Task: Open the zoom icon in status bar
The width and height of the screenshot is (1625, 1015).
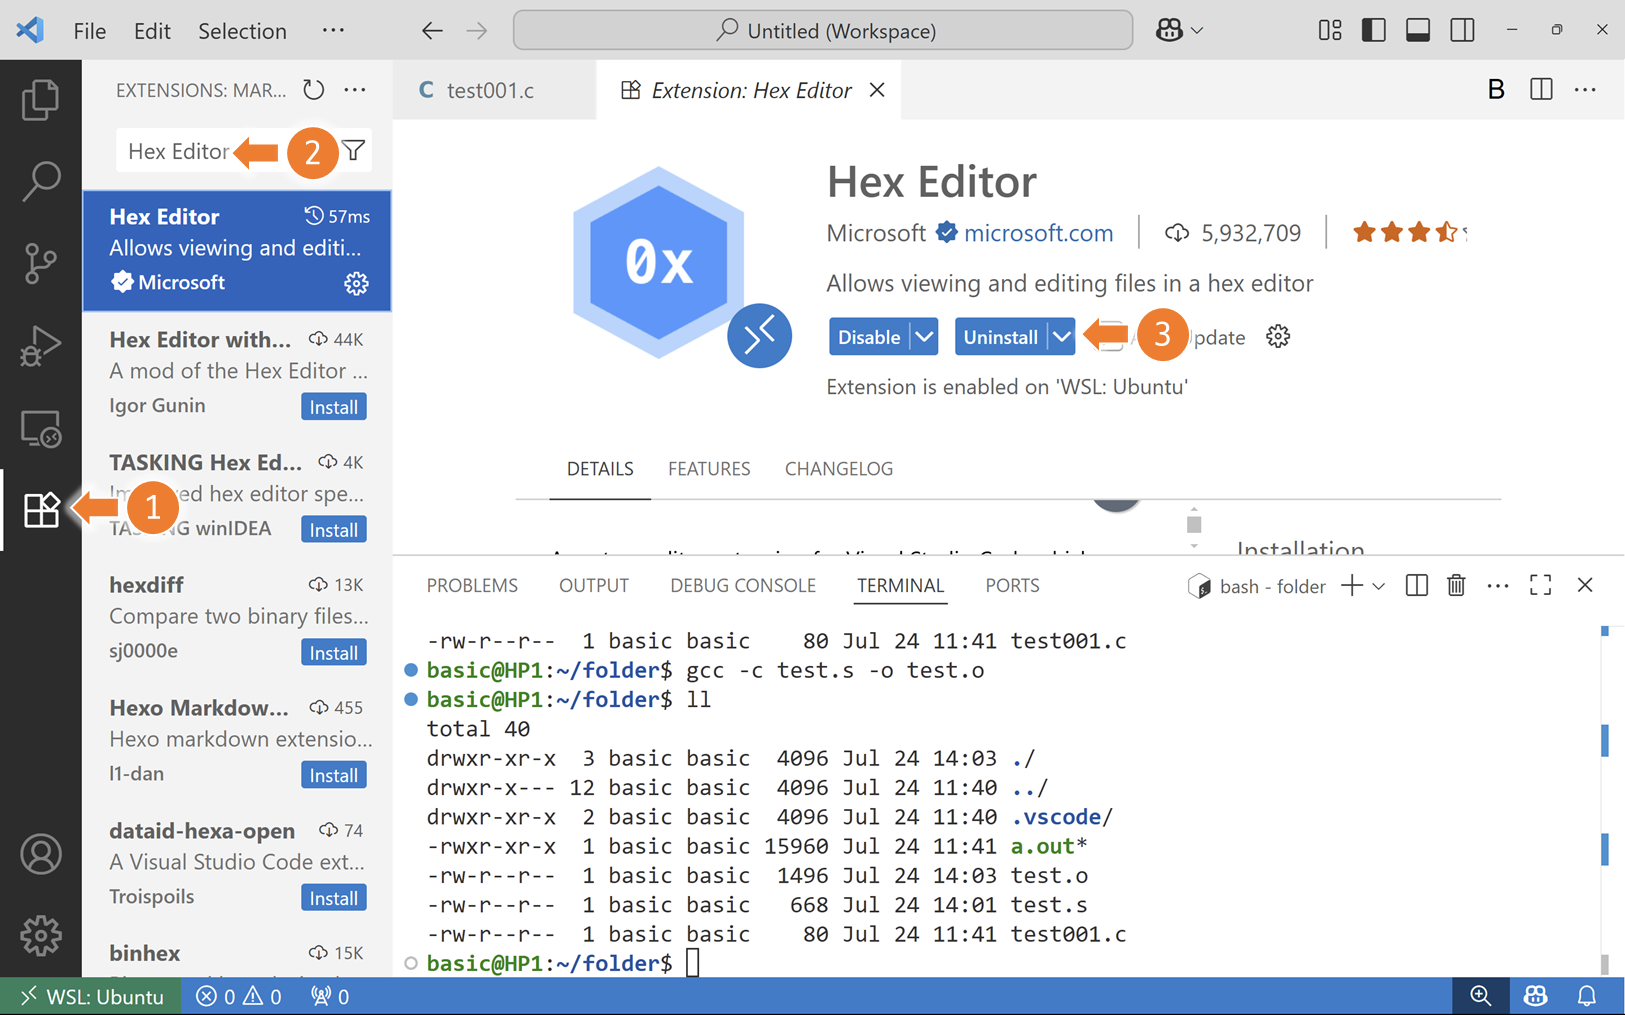Action: click(1481, 996)
